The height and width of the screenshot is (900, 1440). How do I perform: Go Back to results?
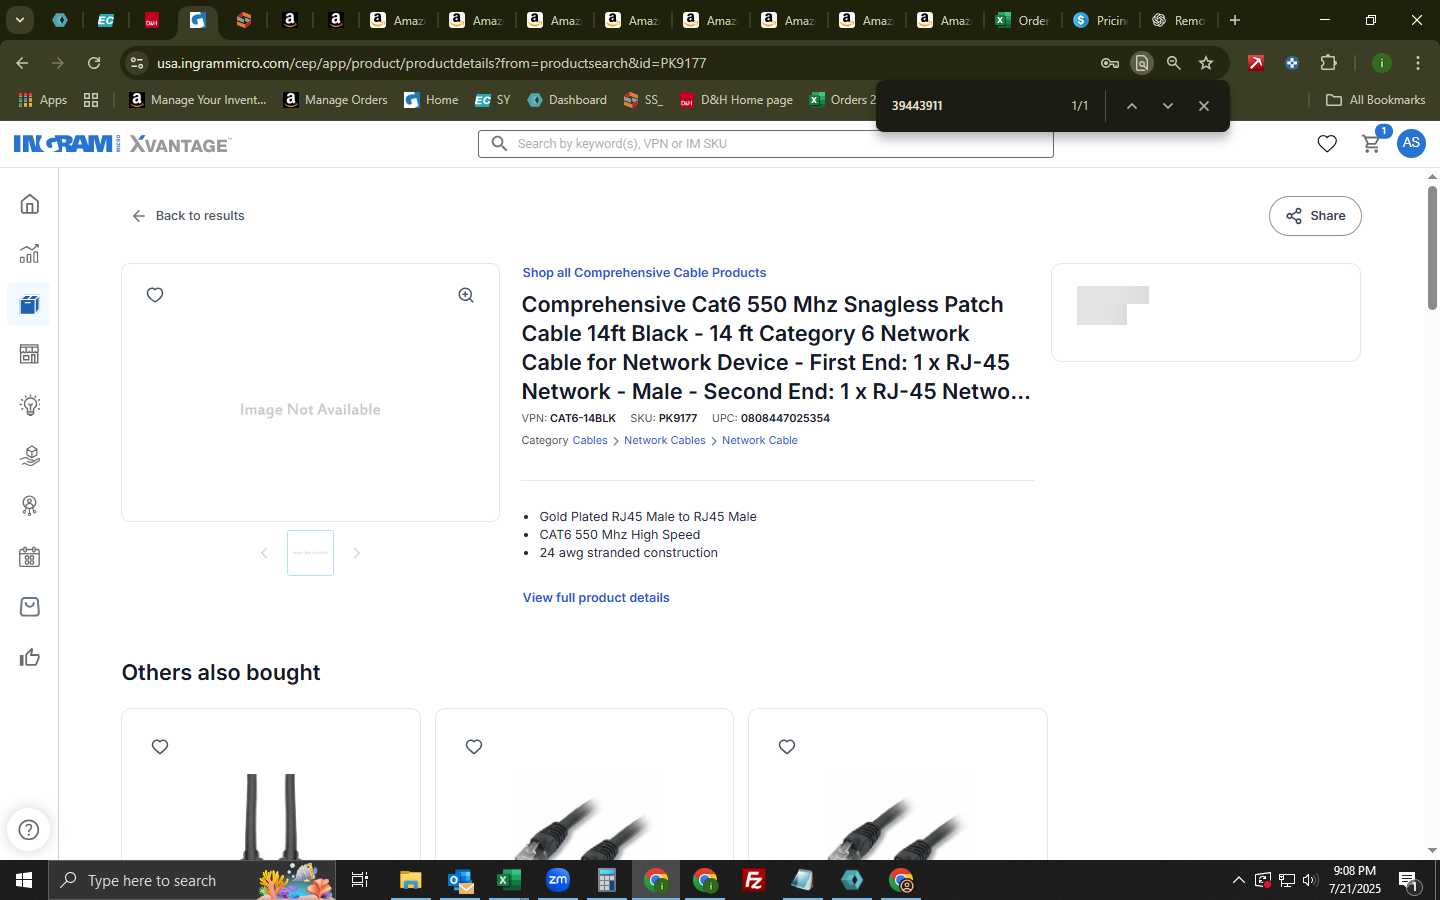click(188, 216)
